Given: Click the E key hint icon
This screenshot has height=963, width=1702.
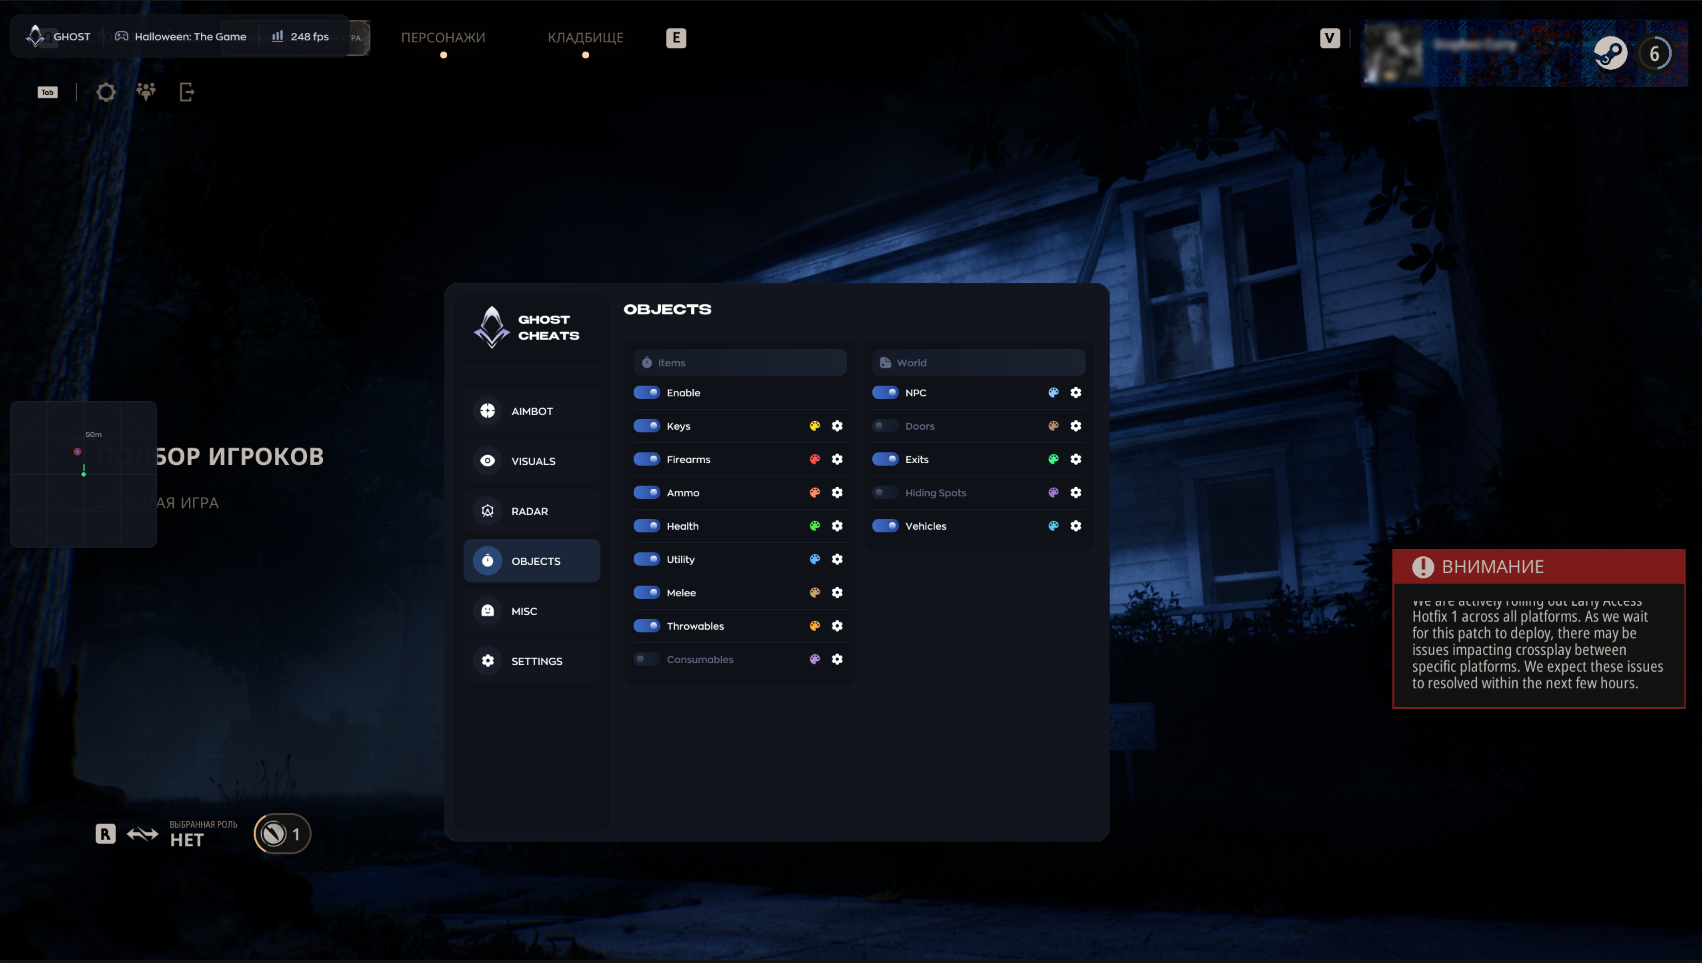Looking at the screenshot, I should coord(676,38).
